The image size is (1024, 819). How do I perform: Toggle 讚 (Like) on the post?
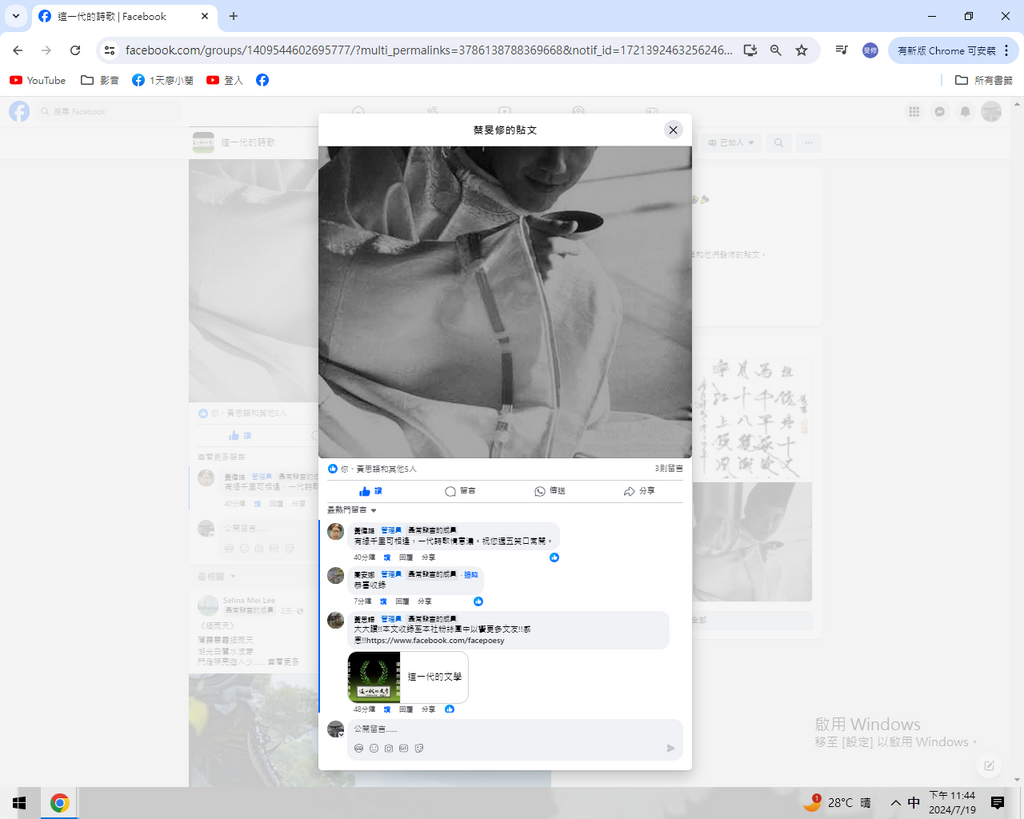pyautogui.click(x=370, y=491)
